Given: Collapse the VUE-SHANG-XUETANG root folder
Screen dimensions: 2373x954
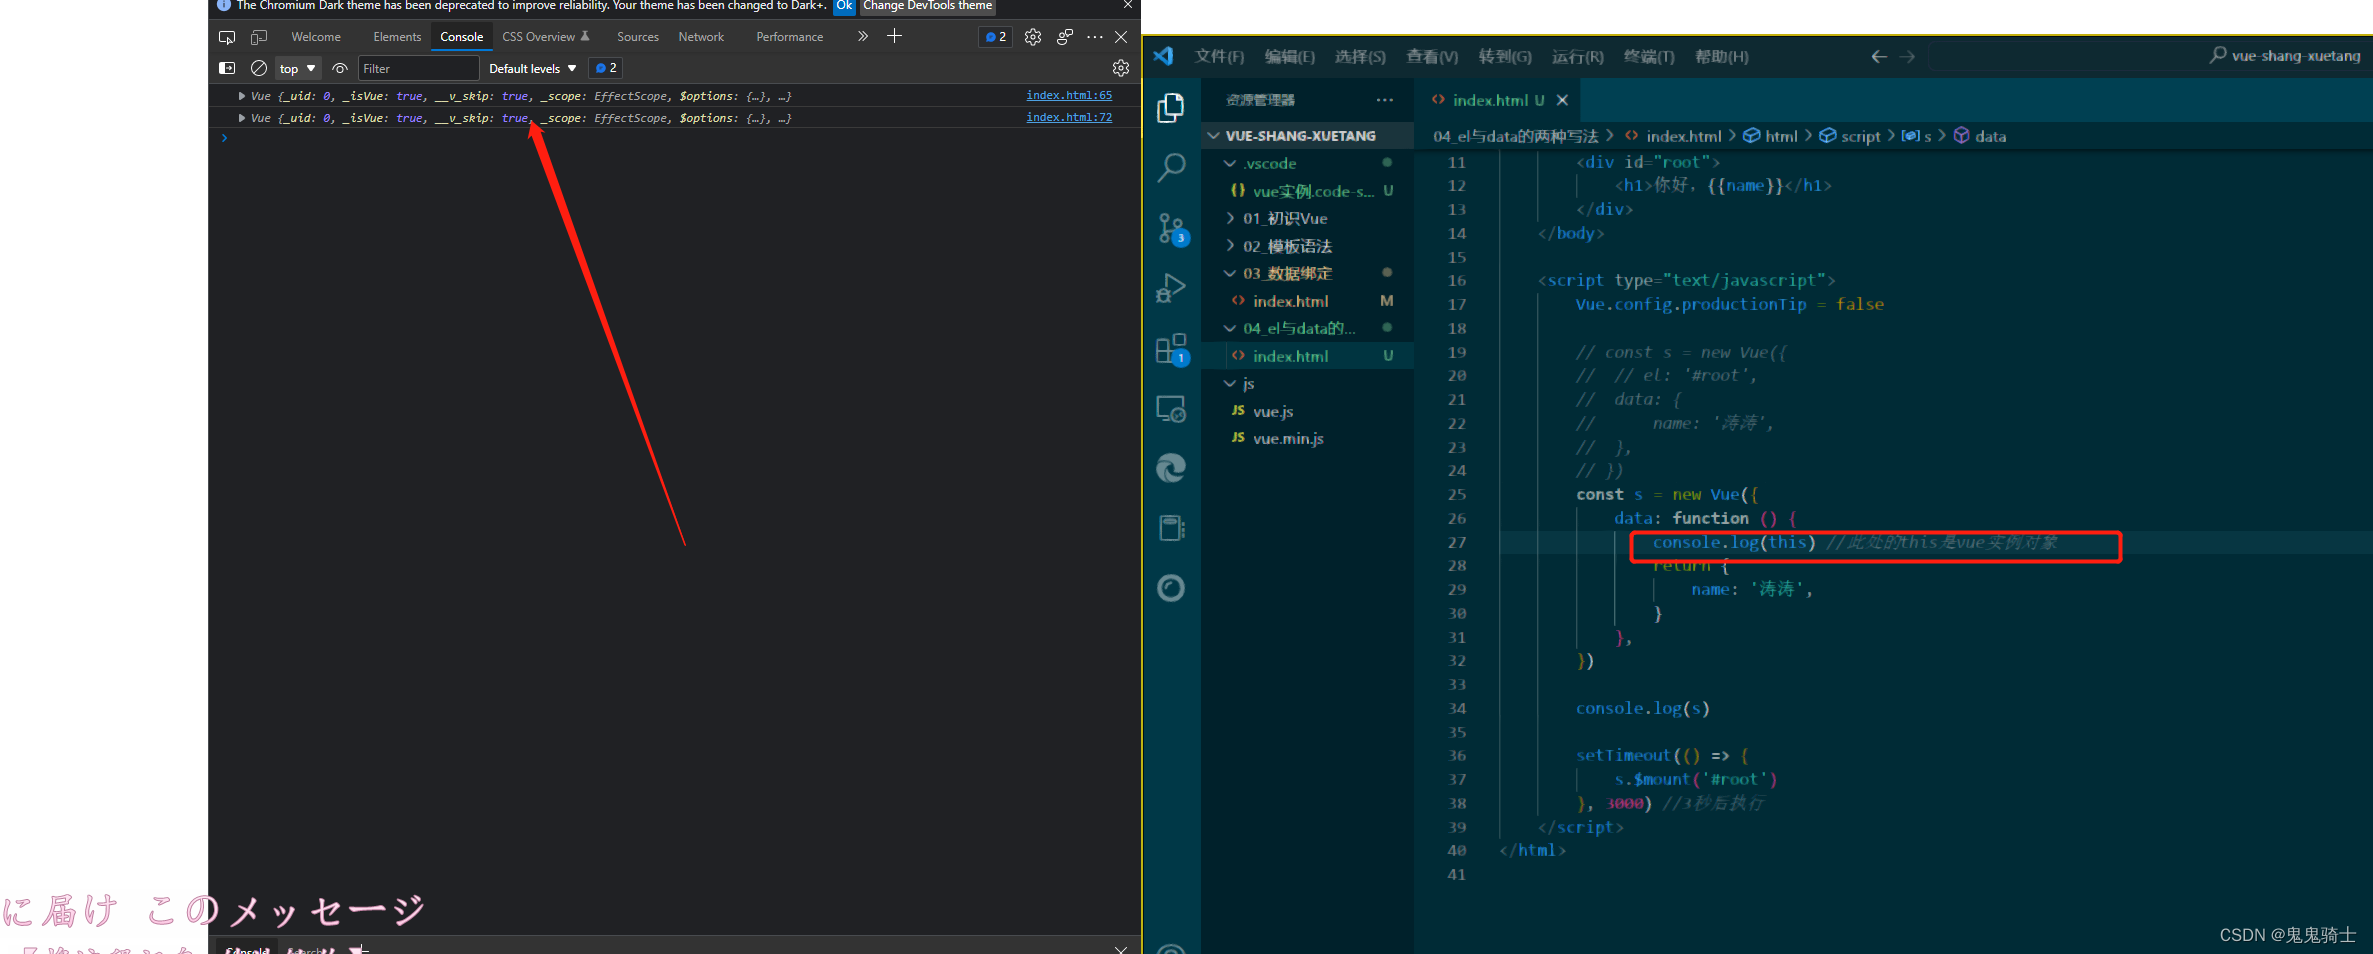Looking at the screenshot, I should 1307,135.
